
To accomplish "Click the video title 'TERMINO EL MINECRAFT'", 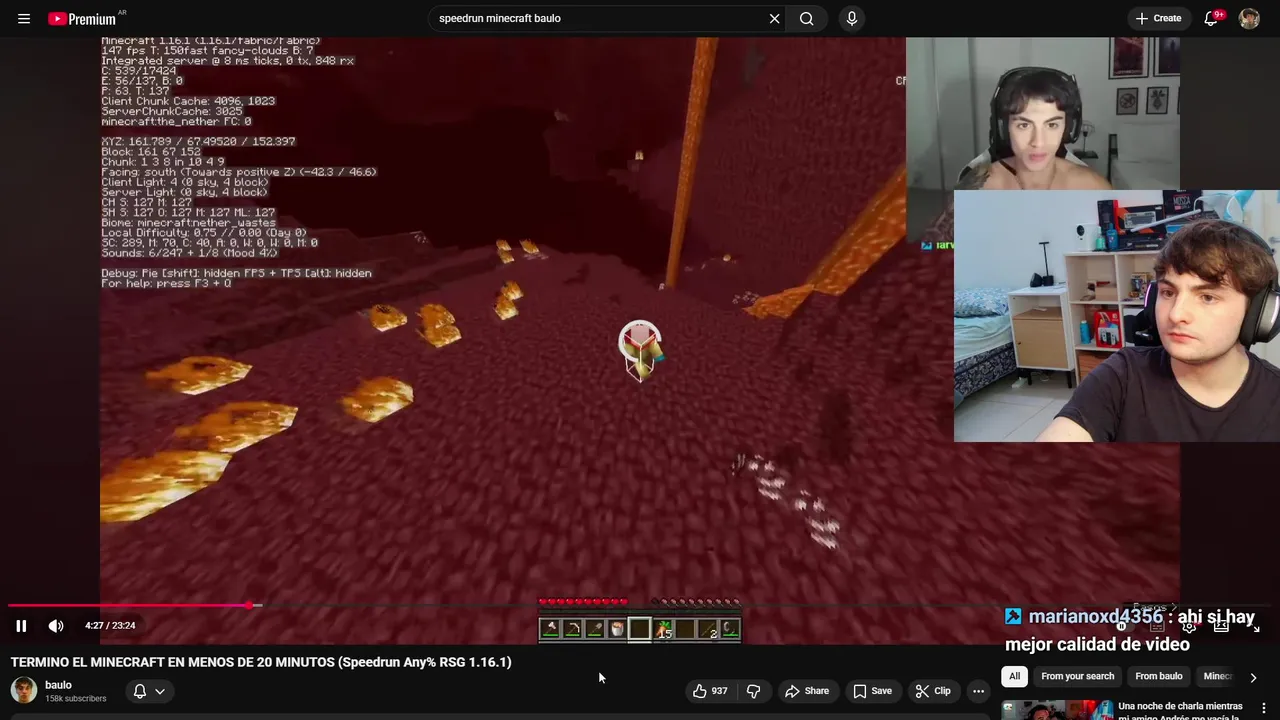I will 261,662.
